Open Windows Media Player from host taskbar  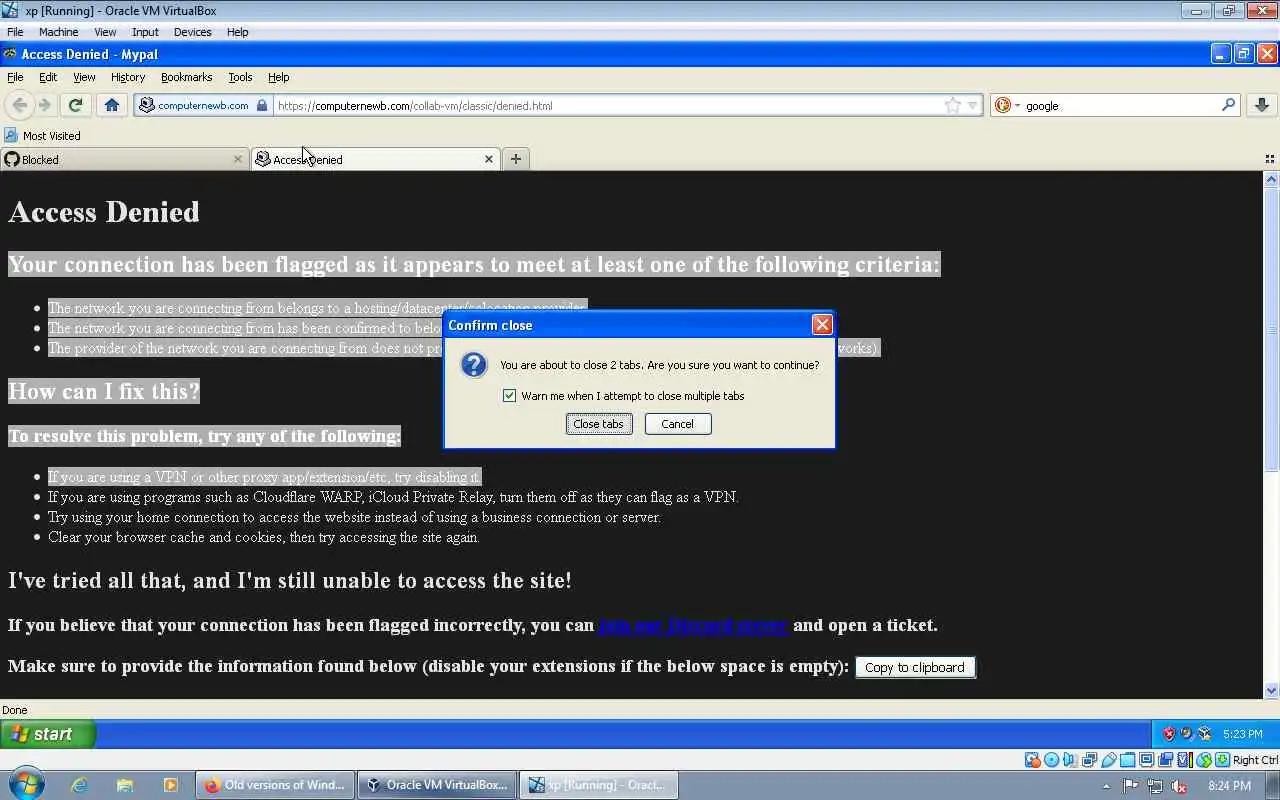[x=170, y=785]
